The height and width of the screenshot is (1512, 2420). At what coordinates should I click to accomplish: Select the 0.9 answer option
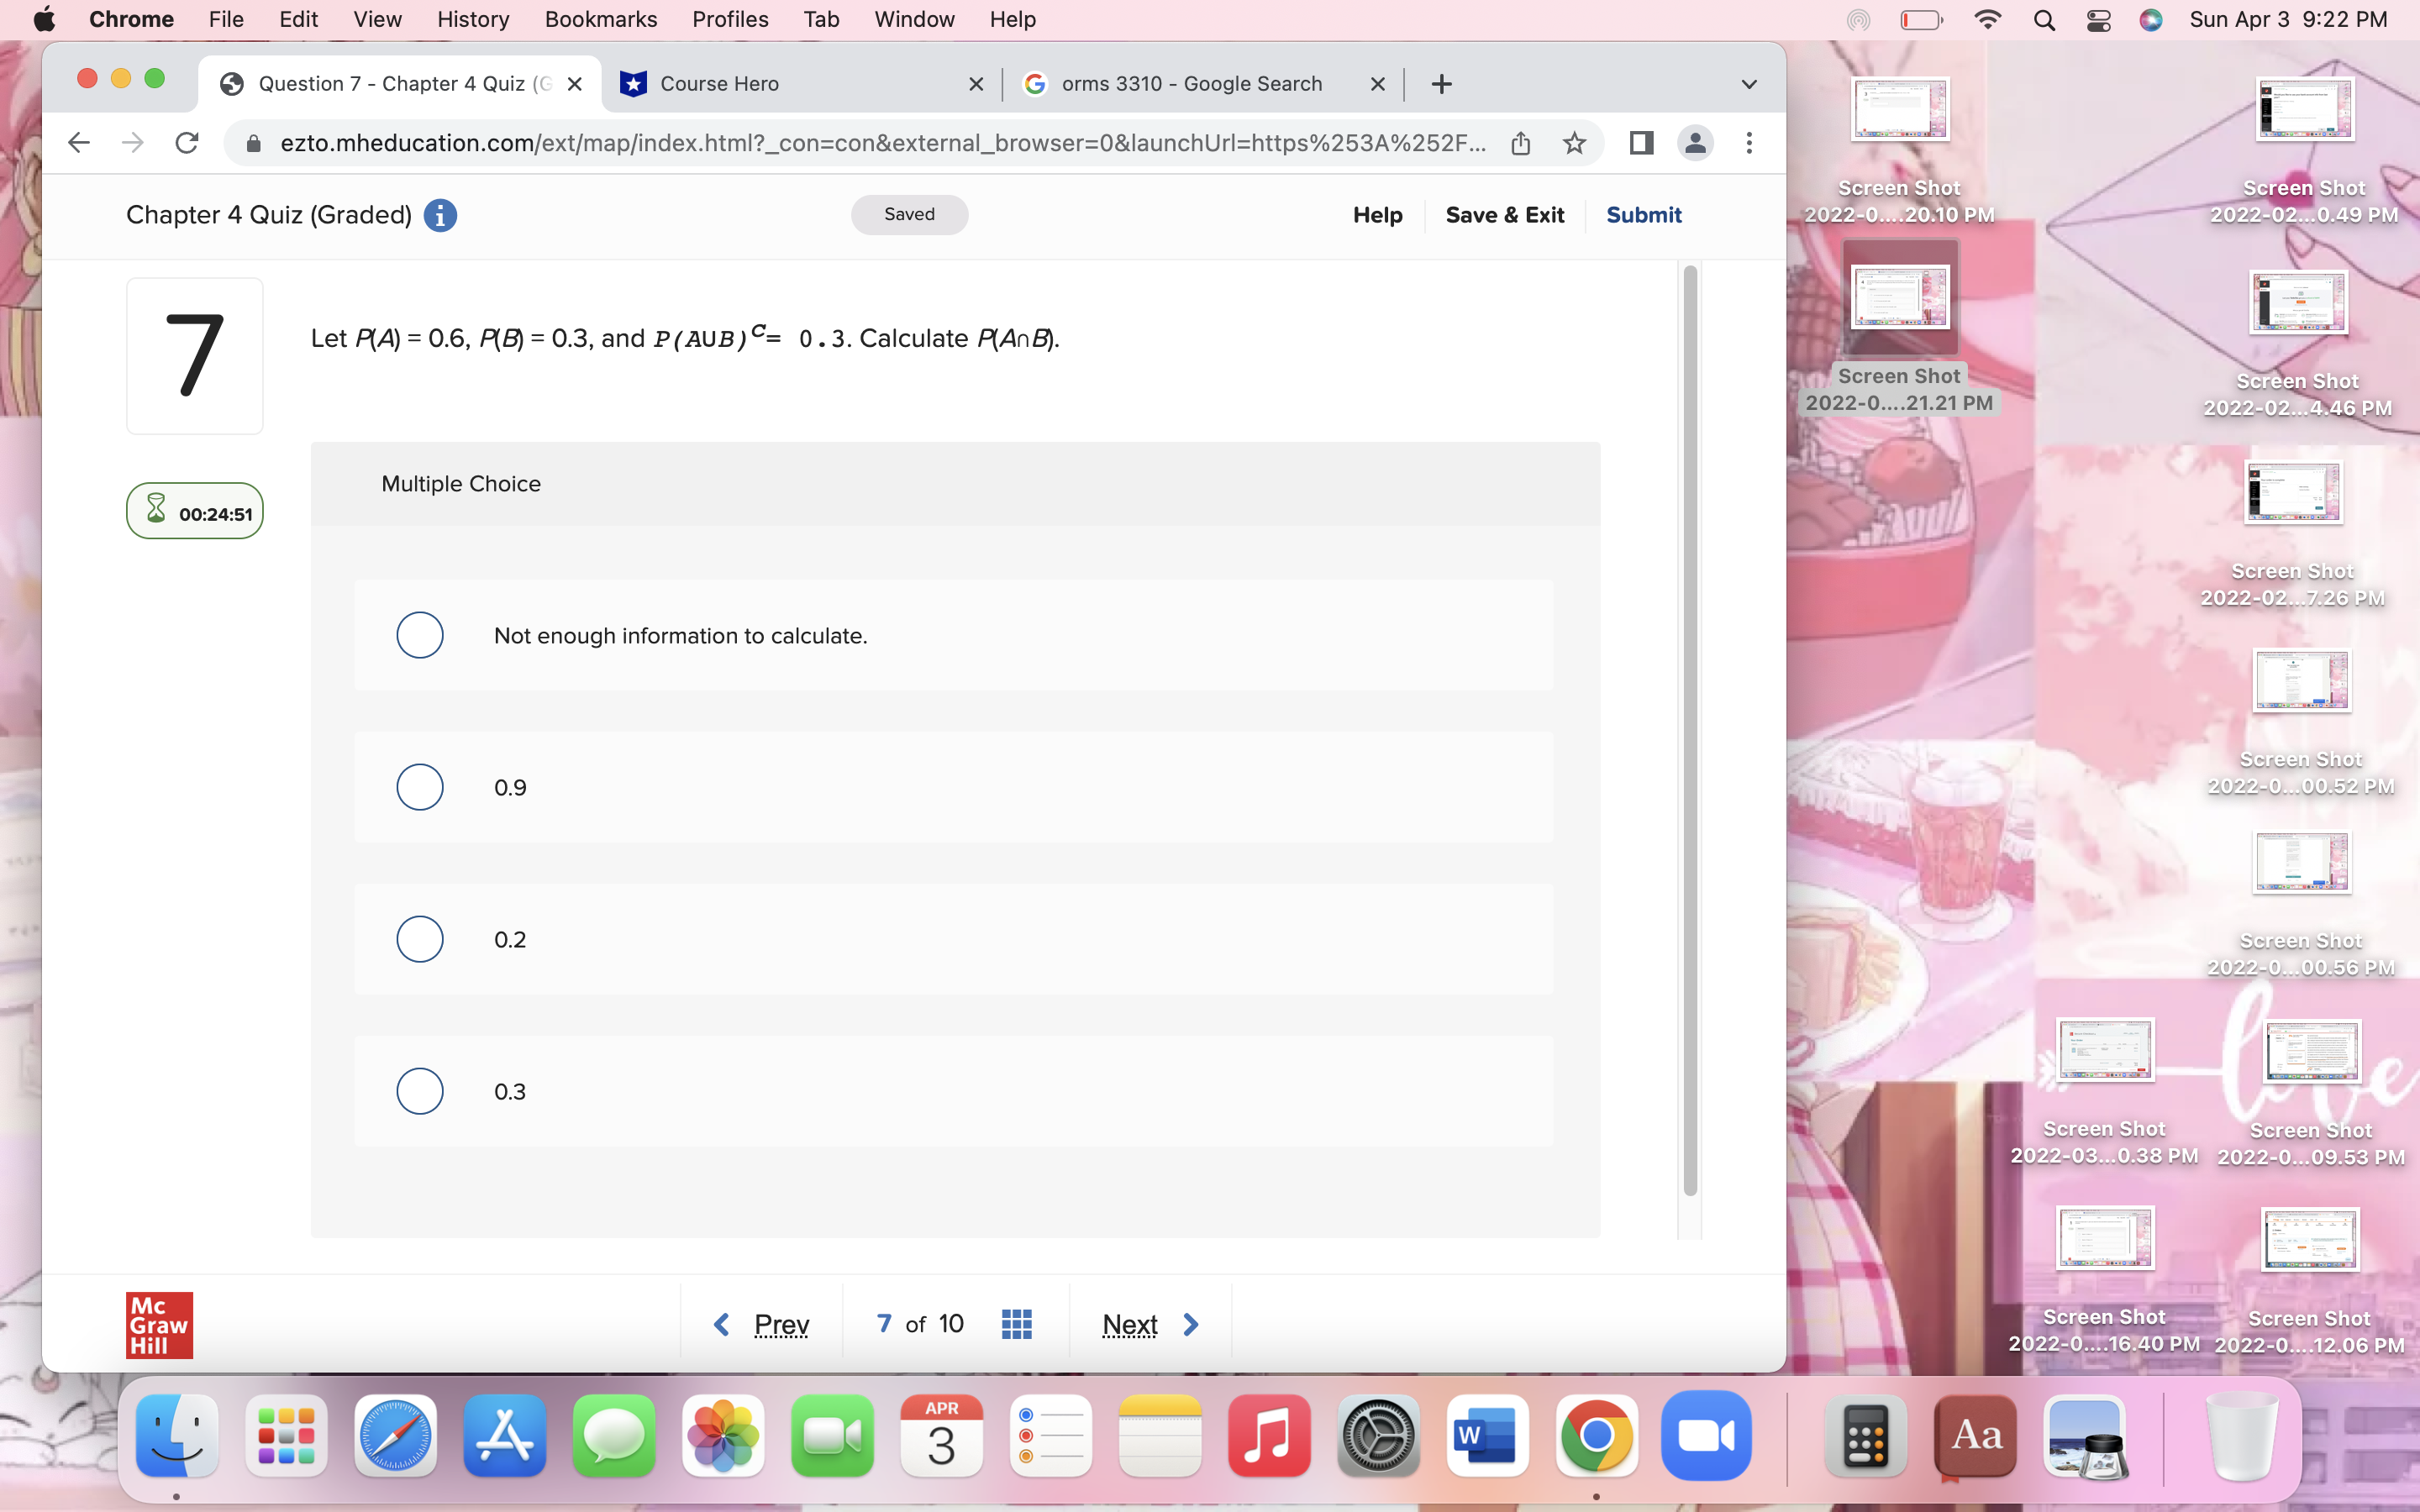coord(419,787)
